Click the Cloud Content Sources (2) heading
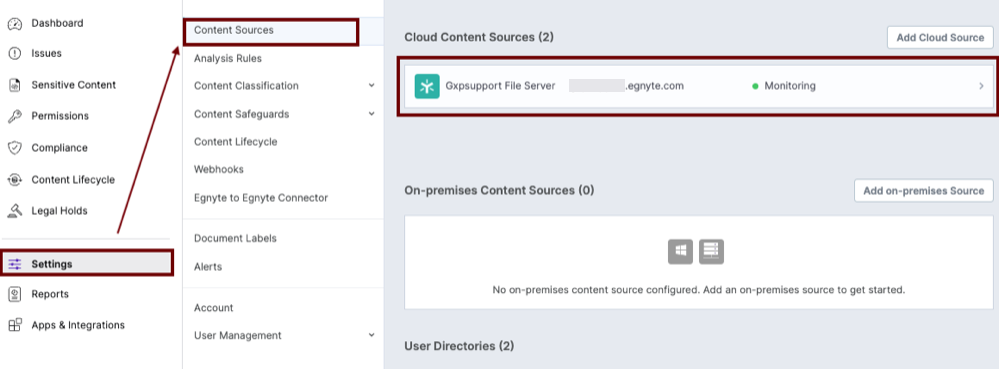The height and width of the screenshot is (369, 999). click(479, 38)
